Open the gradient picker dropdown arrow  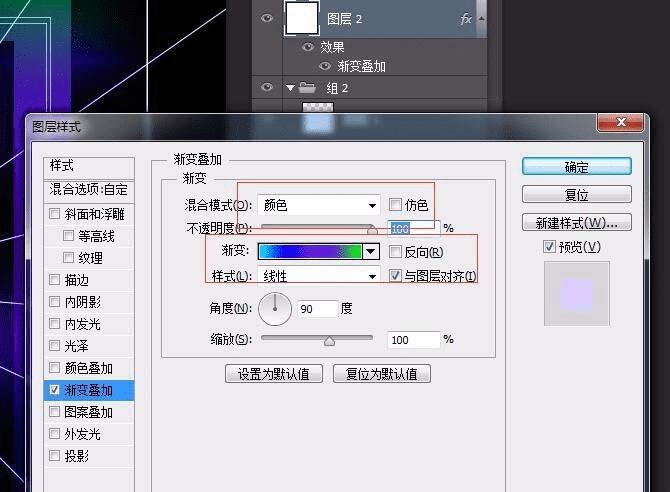(x=371, y=252)
